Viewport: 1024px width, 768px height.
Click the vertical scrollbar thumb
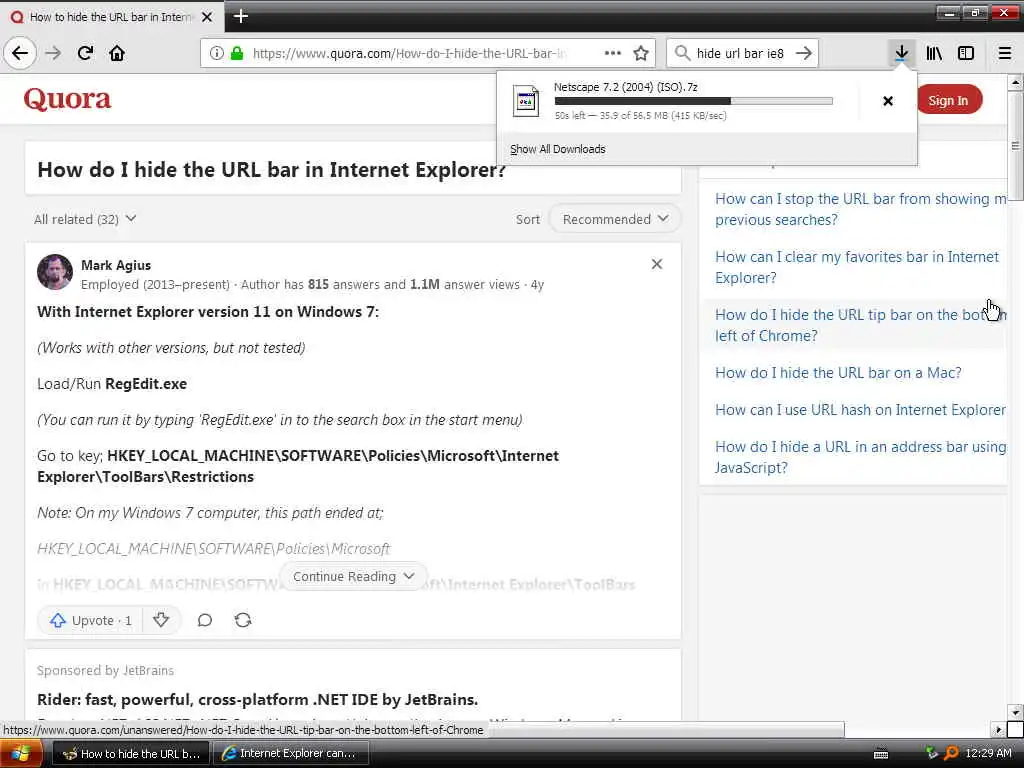(x=1015, y=147)
